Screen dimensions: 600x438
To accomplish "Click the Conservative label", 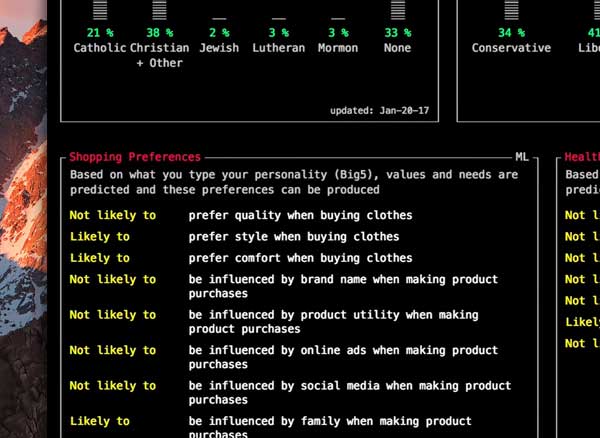I will tap(511, 48).
